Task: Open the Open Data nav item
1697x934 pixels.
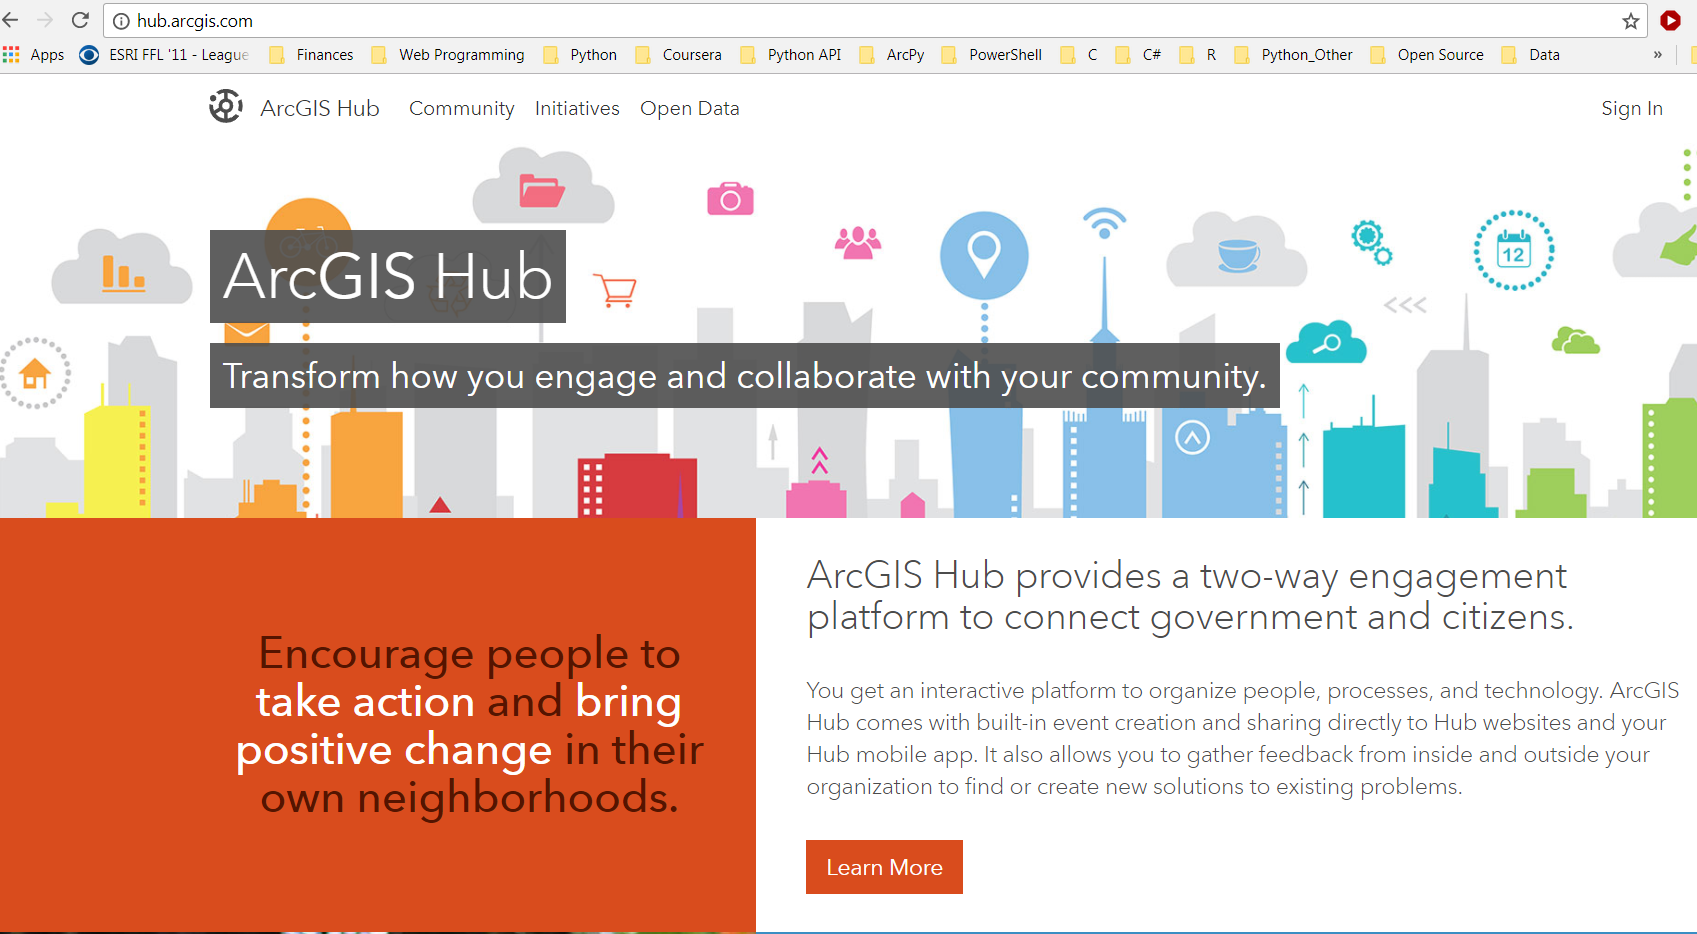Action: [690, 108]
